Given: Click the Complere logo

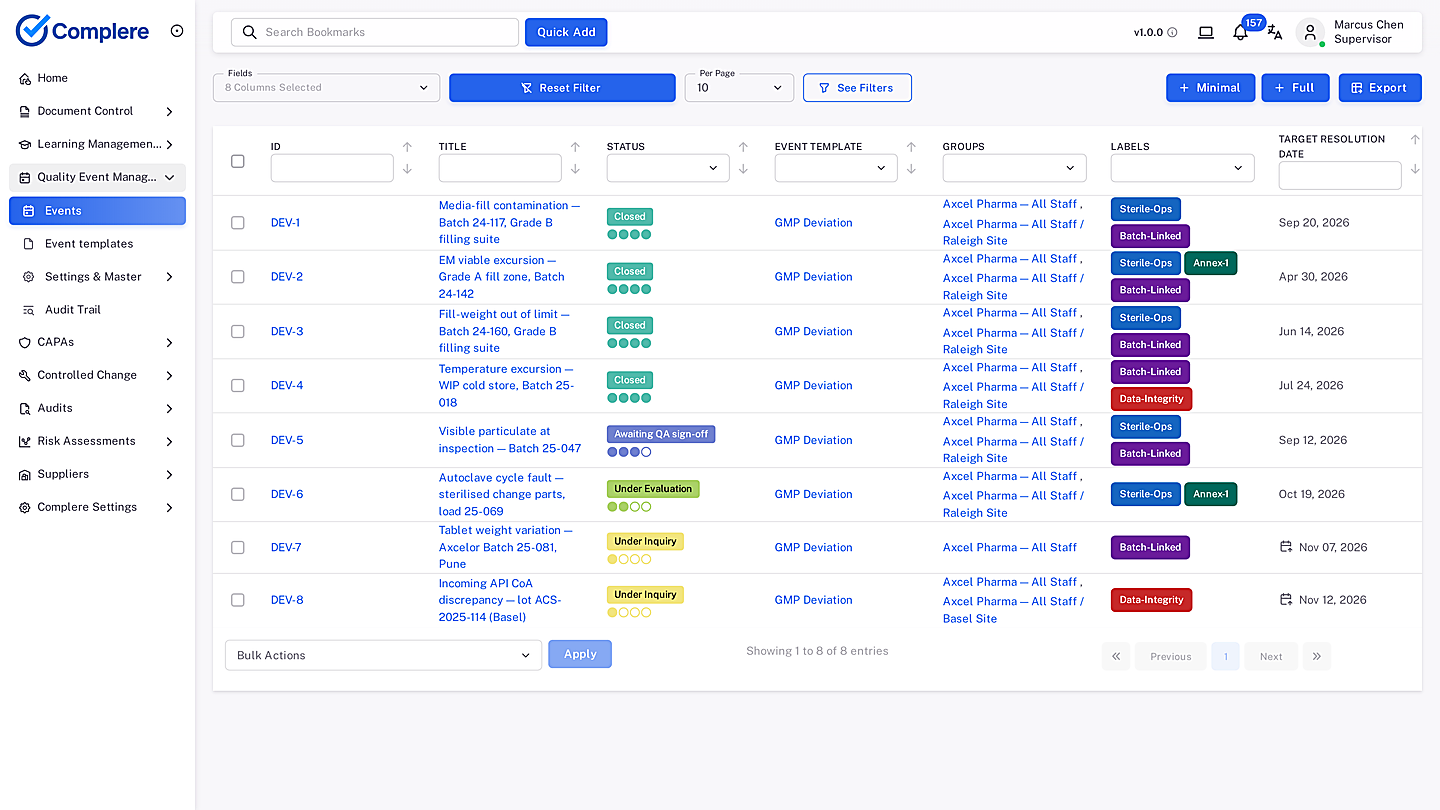Looking at the screenshot, I should point(82,31).
